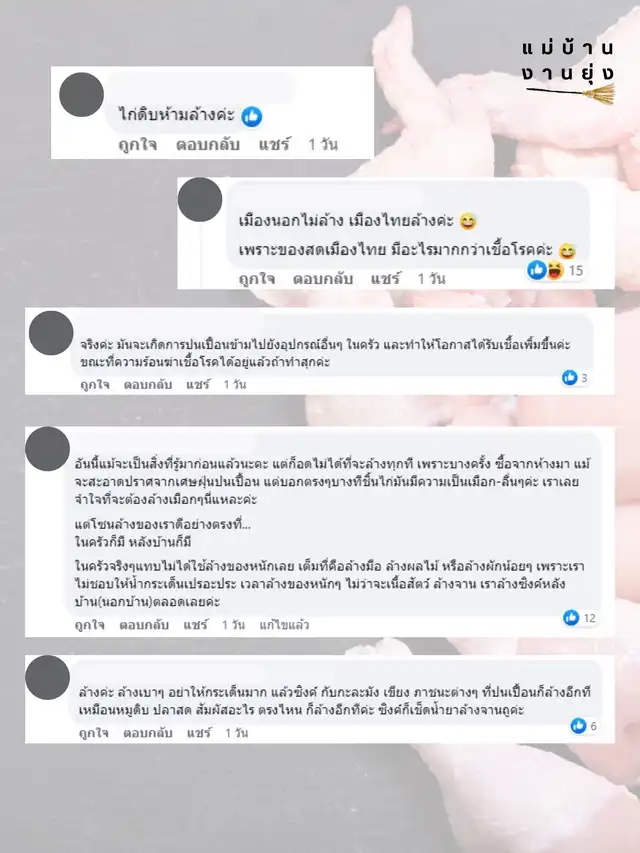This screenshot has height=853, width=640.
Task: Click the thumbs-up icon showing 12 likes
Action: pos(571,617)
